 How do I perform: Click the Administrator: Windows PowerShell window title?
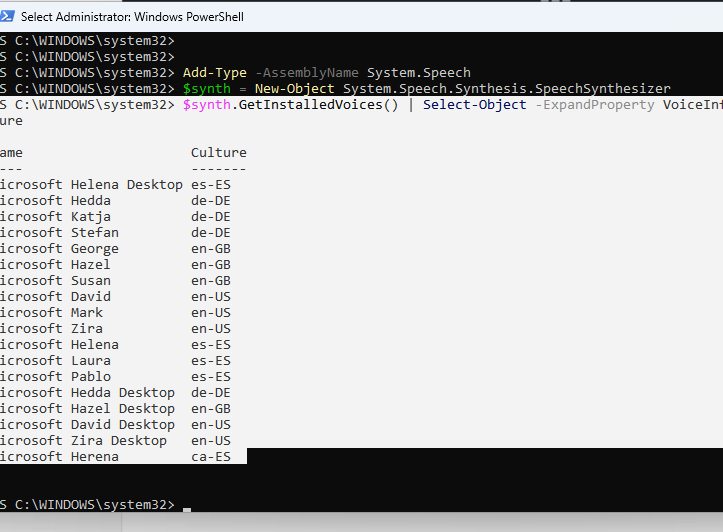[132, 17]
